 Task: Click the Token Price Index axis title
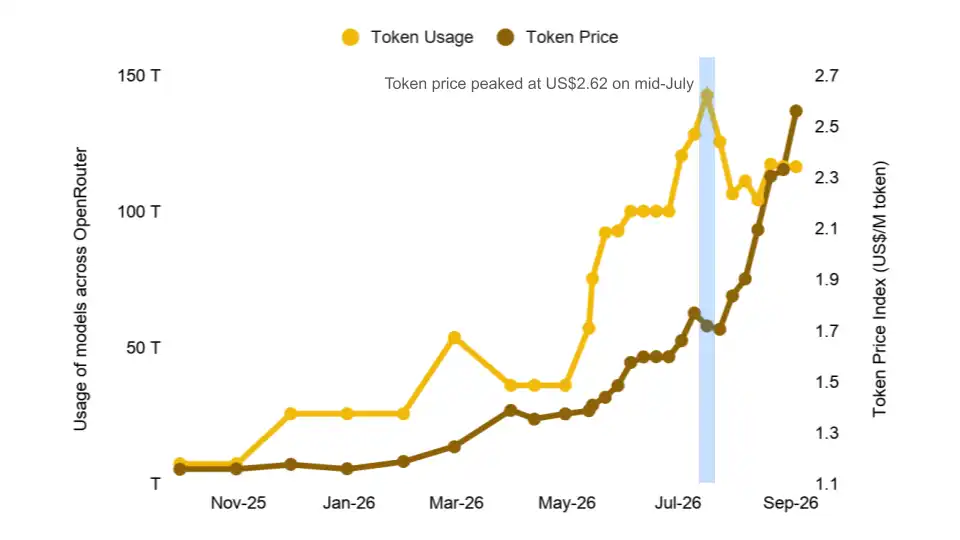point(879,289)
